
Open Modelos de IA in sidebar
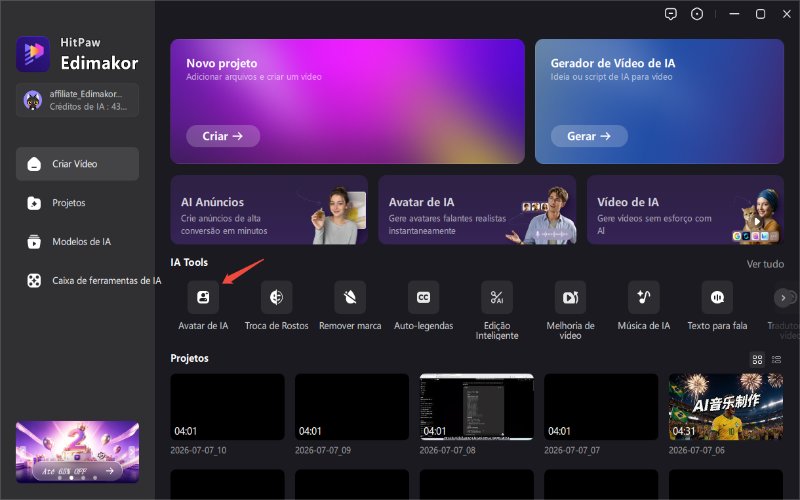[x=77, y=241]
